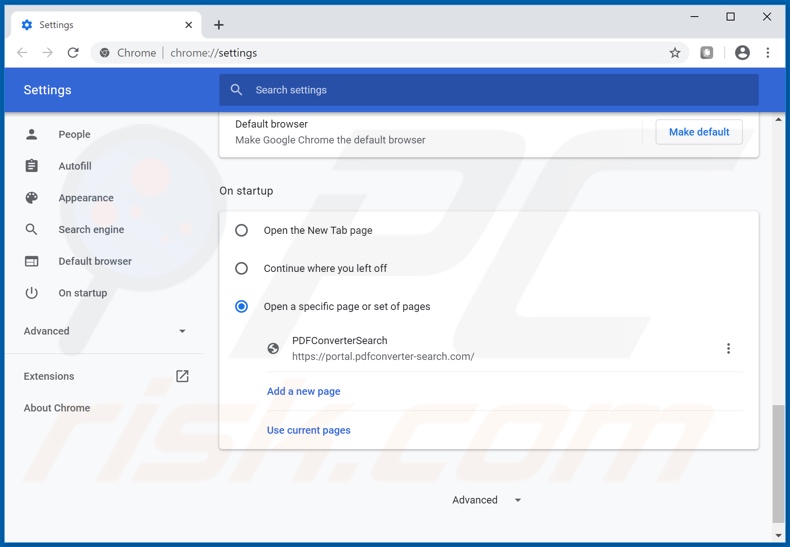The width and height of the screenshot is (790, 547).
Task: Go to Default browser settings
Action: [95, 261]
